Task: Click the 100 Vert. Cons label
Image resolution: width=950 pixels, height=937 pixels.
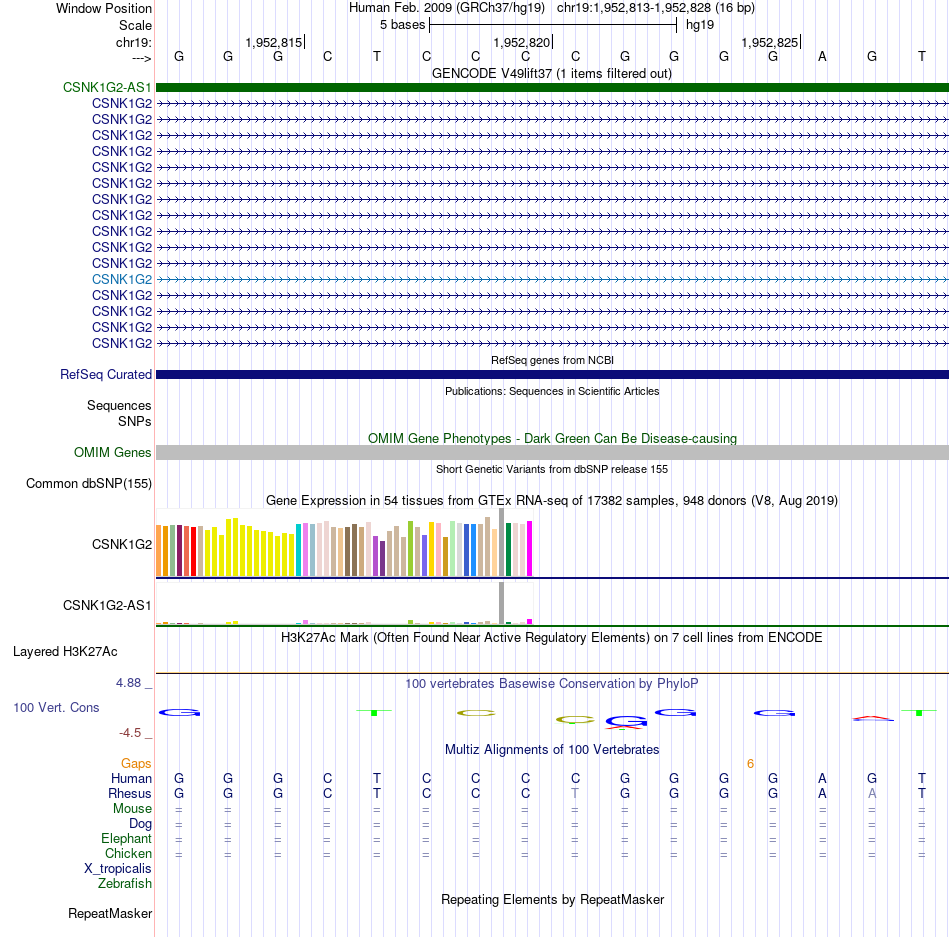Action: tap(56, 707)
